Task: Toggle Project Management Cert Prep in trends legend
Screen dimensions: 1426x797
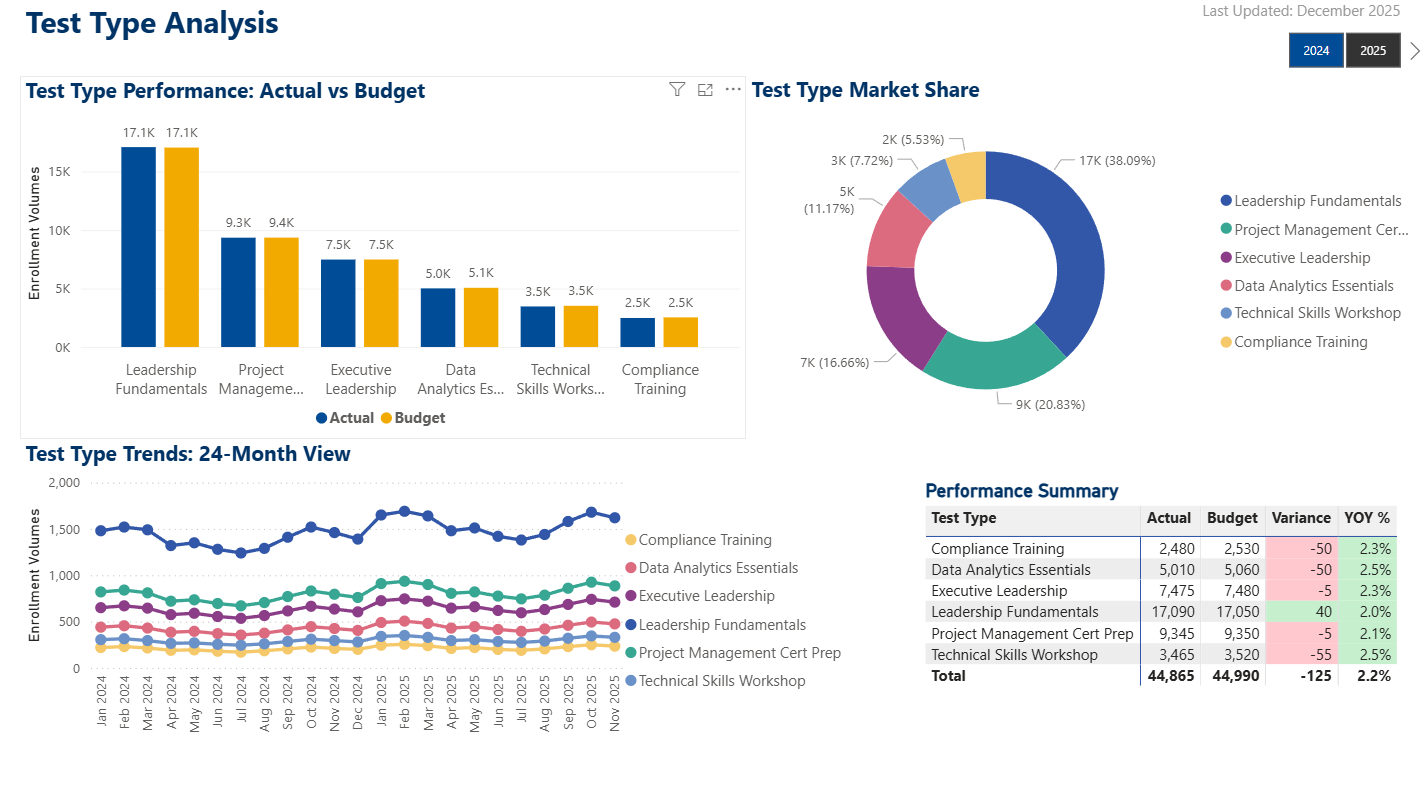Action: tap(741, 652)
